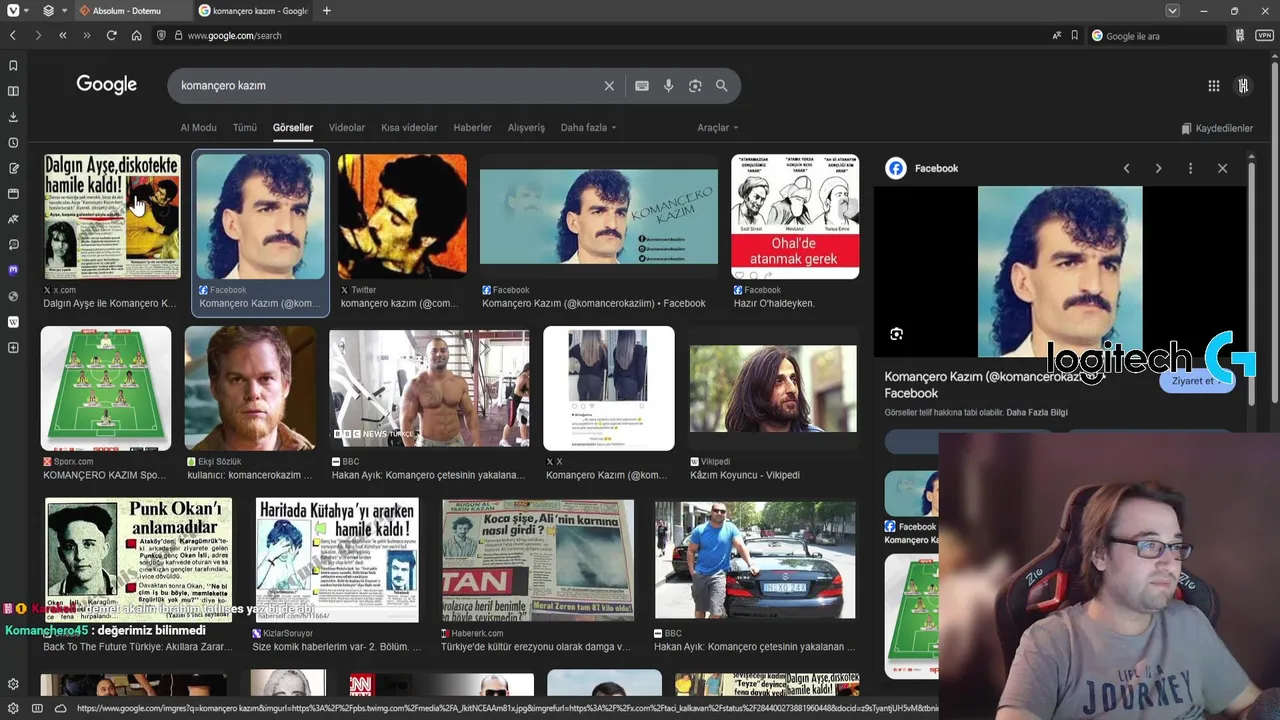
Task: Open the Bookmarks panel in sidebar
Action: click(x=13, y=65)
